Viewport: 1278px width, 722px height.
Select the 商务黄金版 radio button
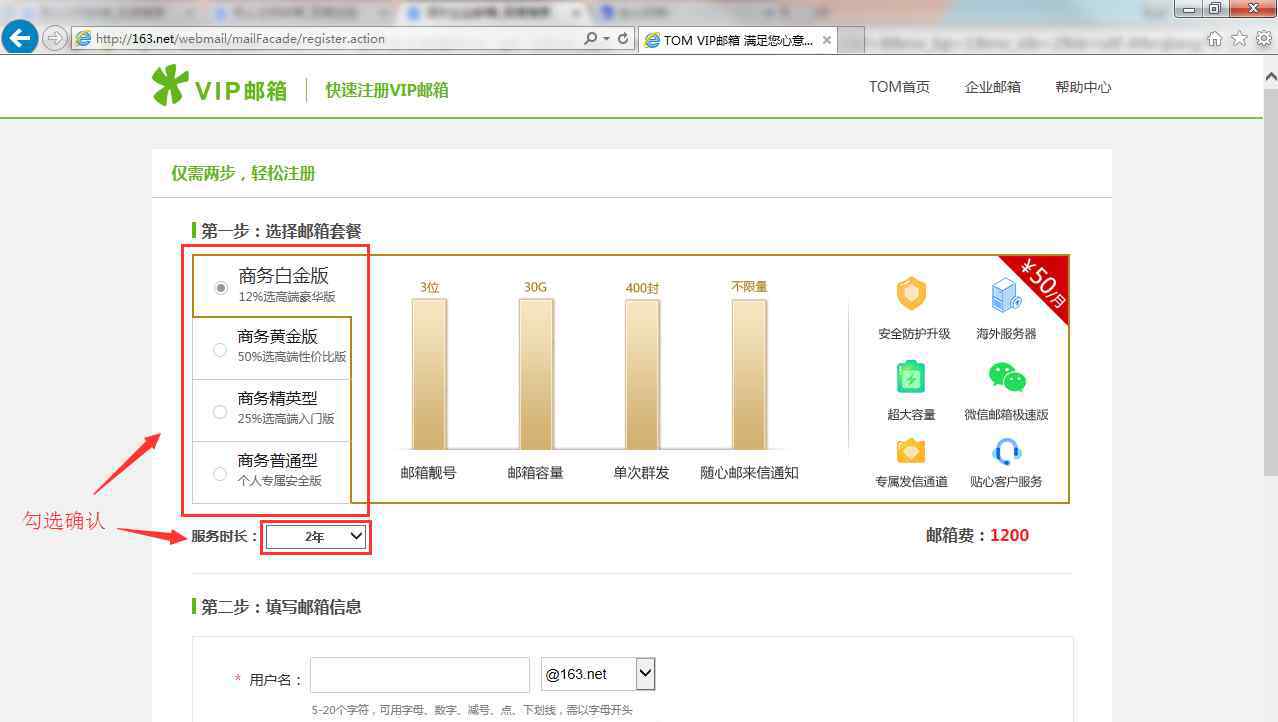(220, 350)
